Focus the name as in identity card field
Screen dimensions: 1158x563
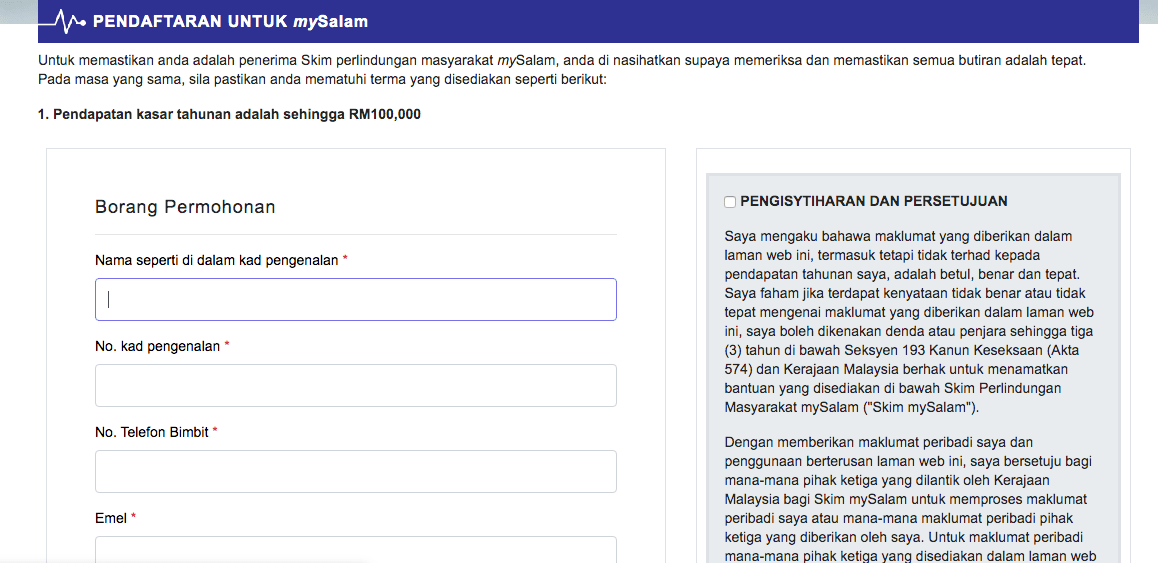tap(356, 299)
